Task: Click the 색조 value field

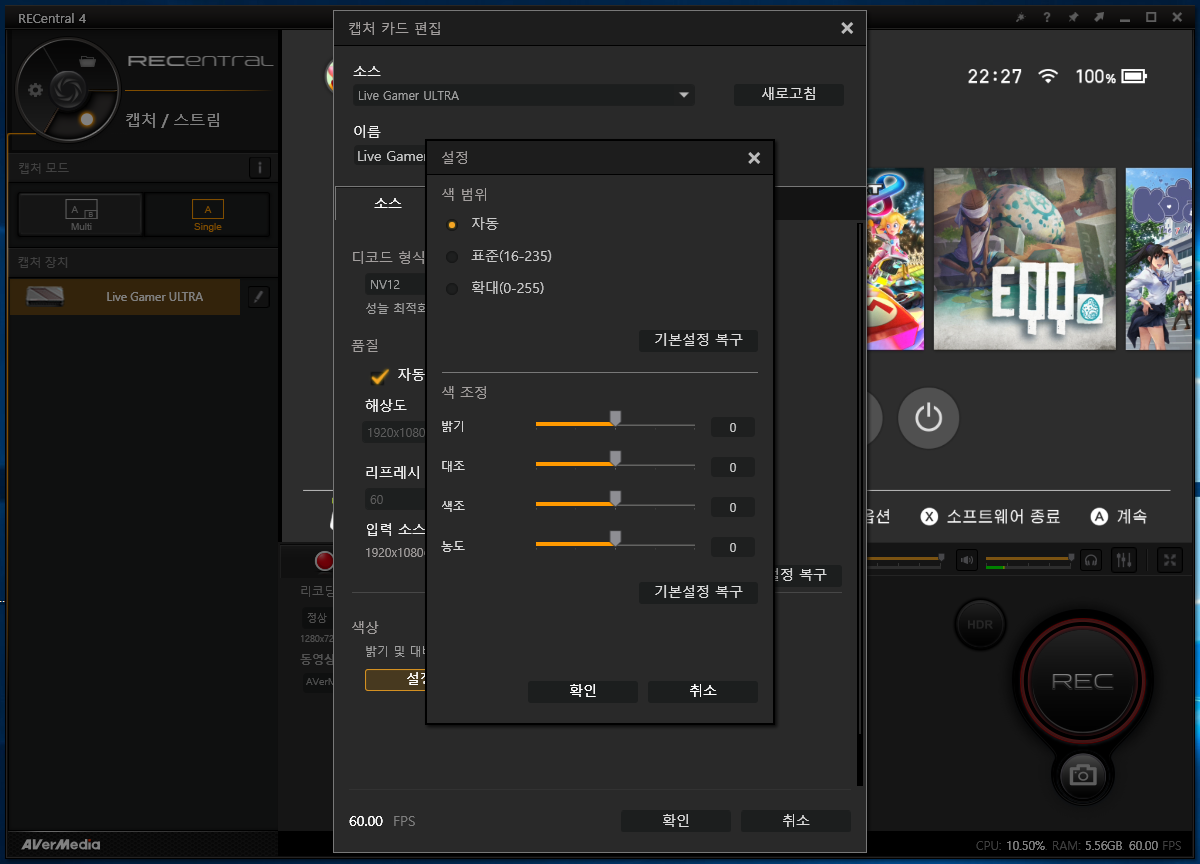Action: 733,507
